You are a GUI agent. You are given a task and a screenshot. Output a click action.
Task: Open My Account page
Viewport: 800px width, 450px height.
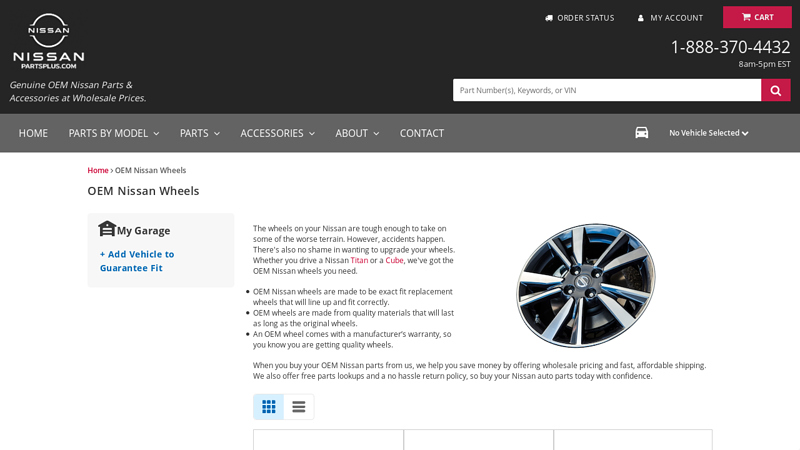(x=670, y=18)
